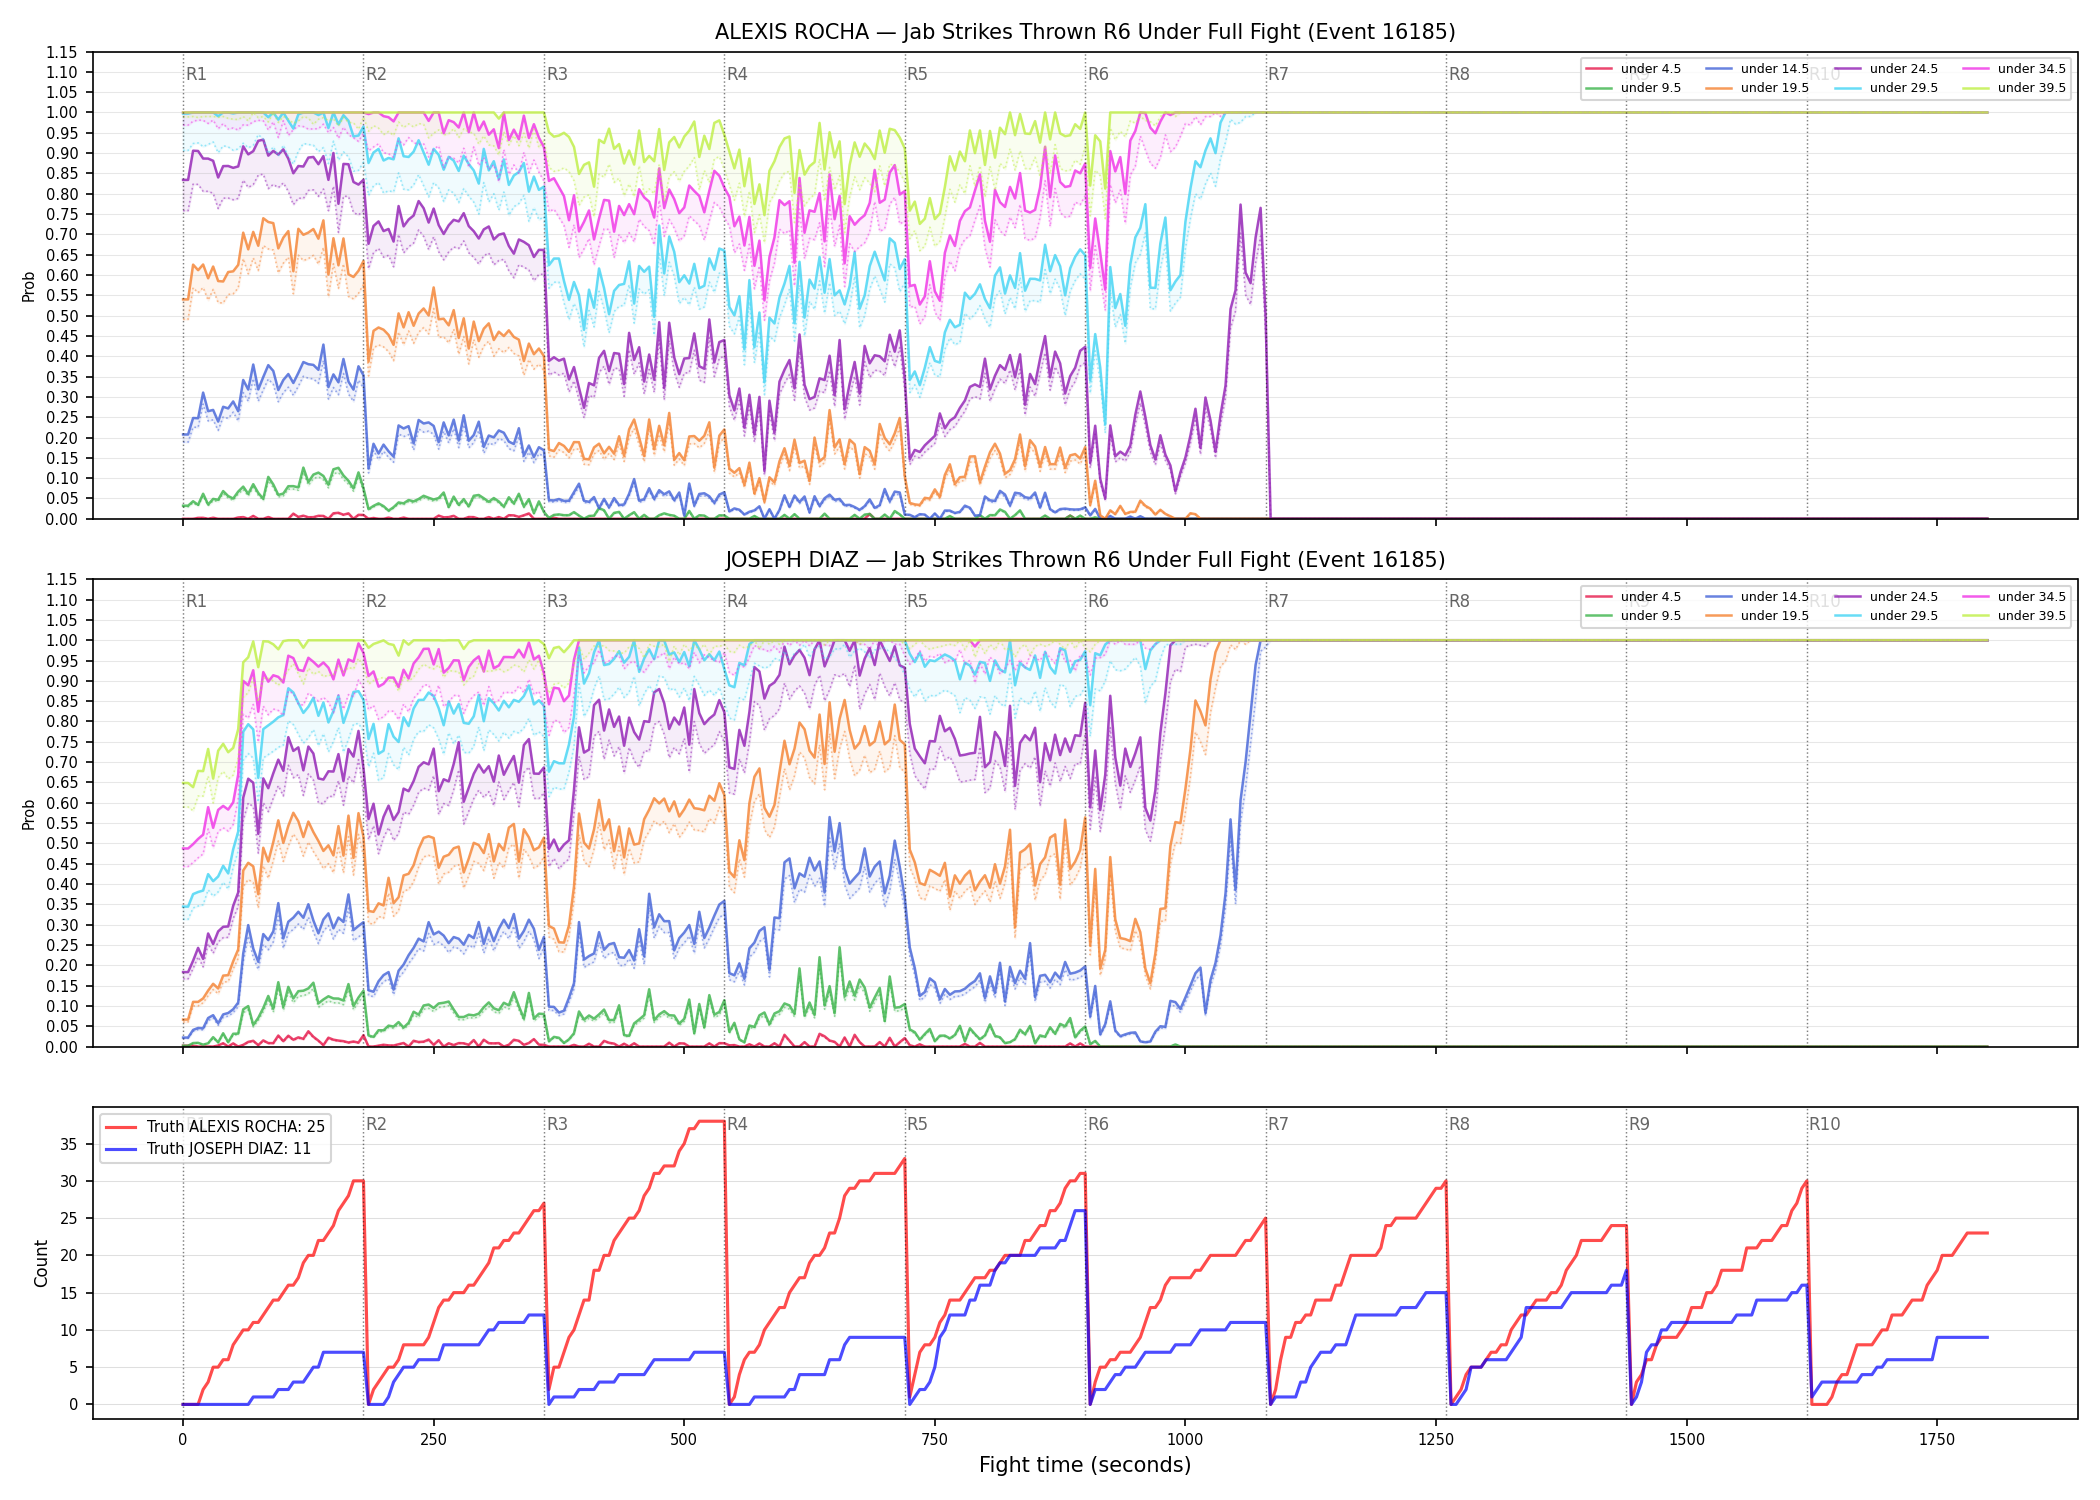
Task: Pick 'under 14.5' legend entry in Diaz chart
Action: 1757,597
